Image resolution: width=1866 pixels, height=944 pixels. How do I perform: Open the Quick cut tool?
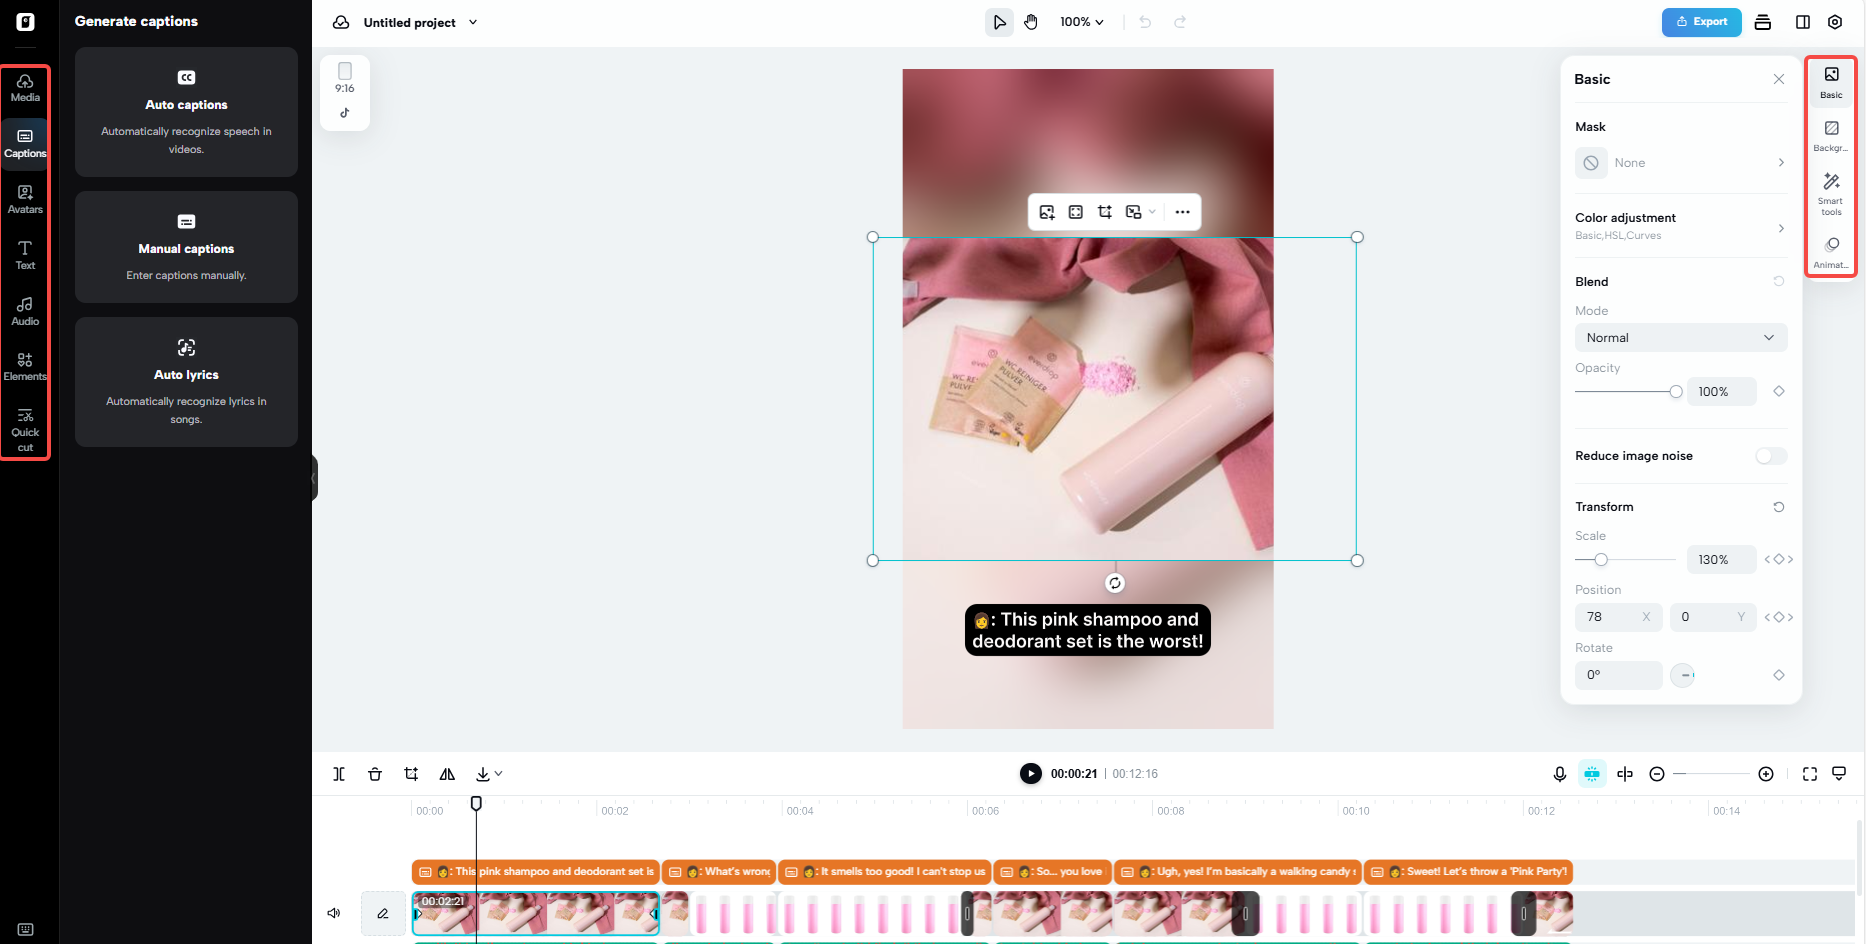(25, 428)
